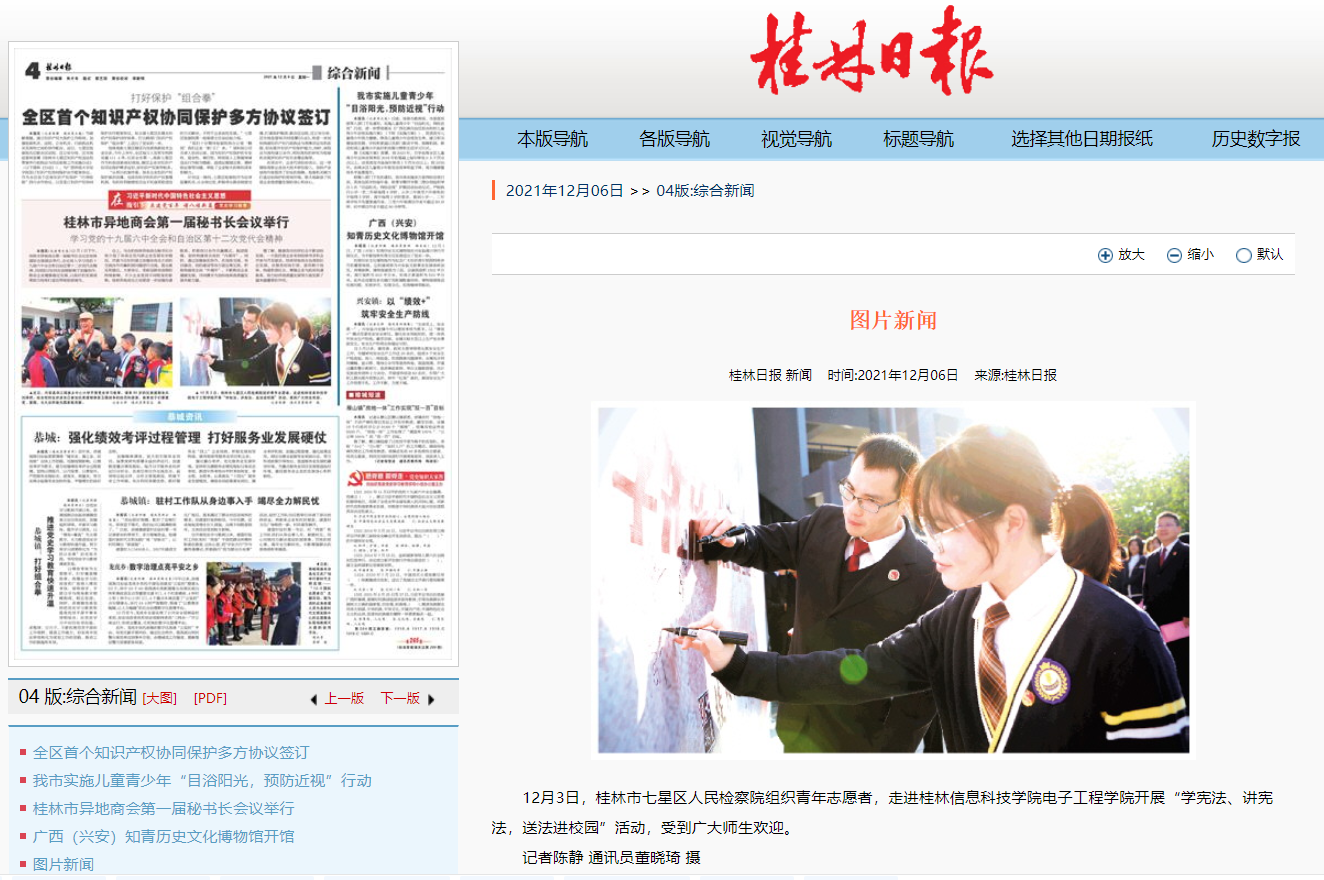
Task: Click the zoom-in plus icon beside 放大
Action: click(1105, 255)
